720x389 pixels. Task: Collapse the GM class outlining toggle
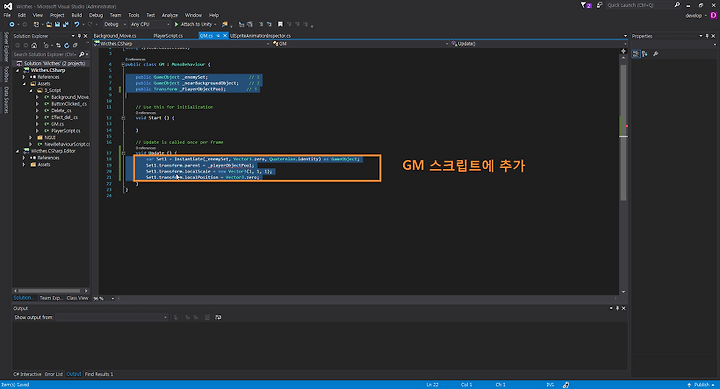coord(123,65)
